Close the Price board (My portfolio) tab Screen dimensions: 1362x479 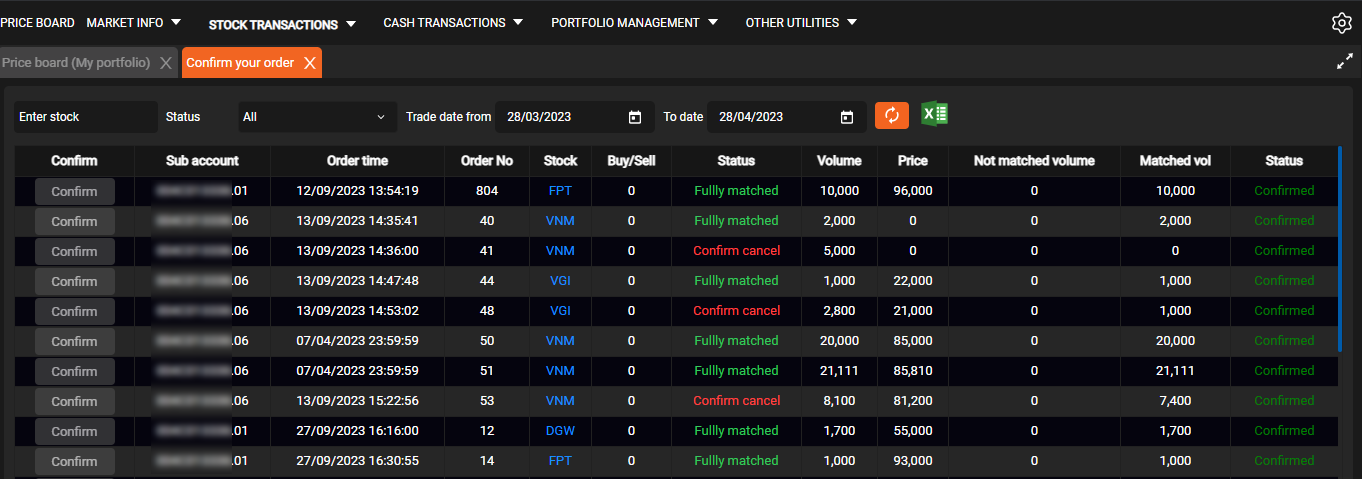point(166,63)
